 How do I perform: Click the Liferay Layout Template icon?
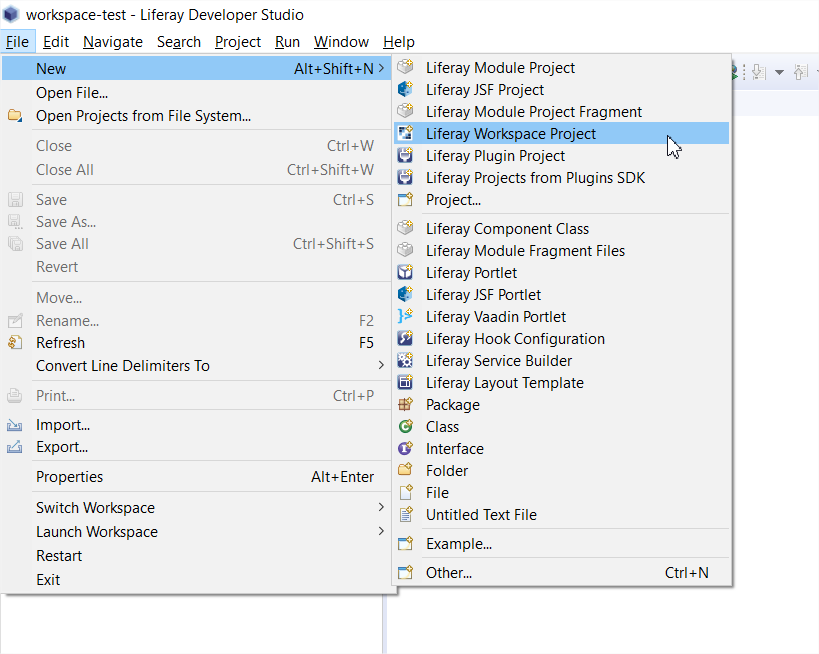(x=405, y=383)
